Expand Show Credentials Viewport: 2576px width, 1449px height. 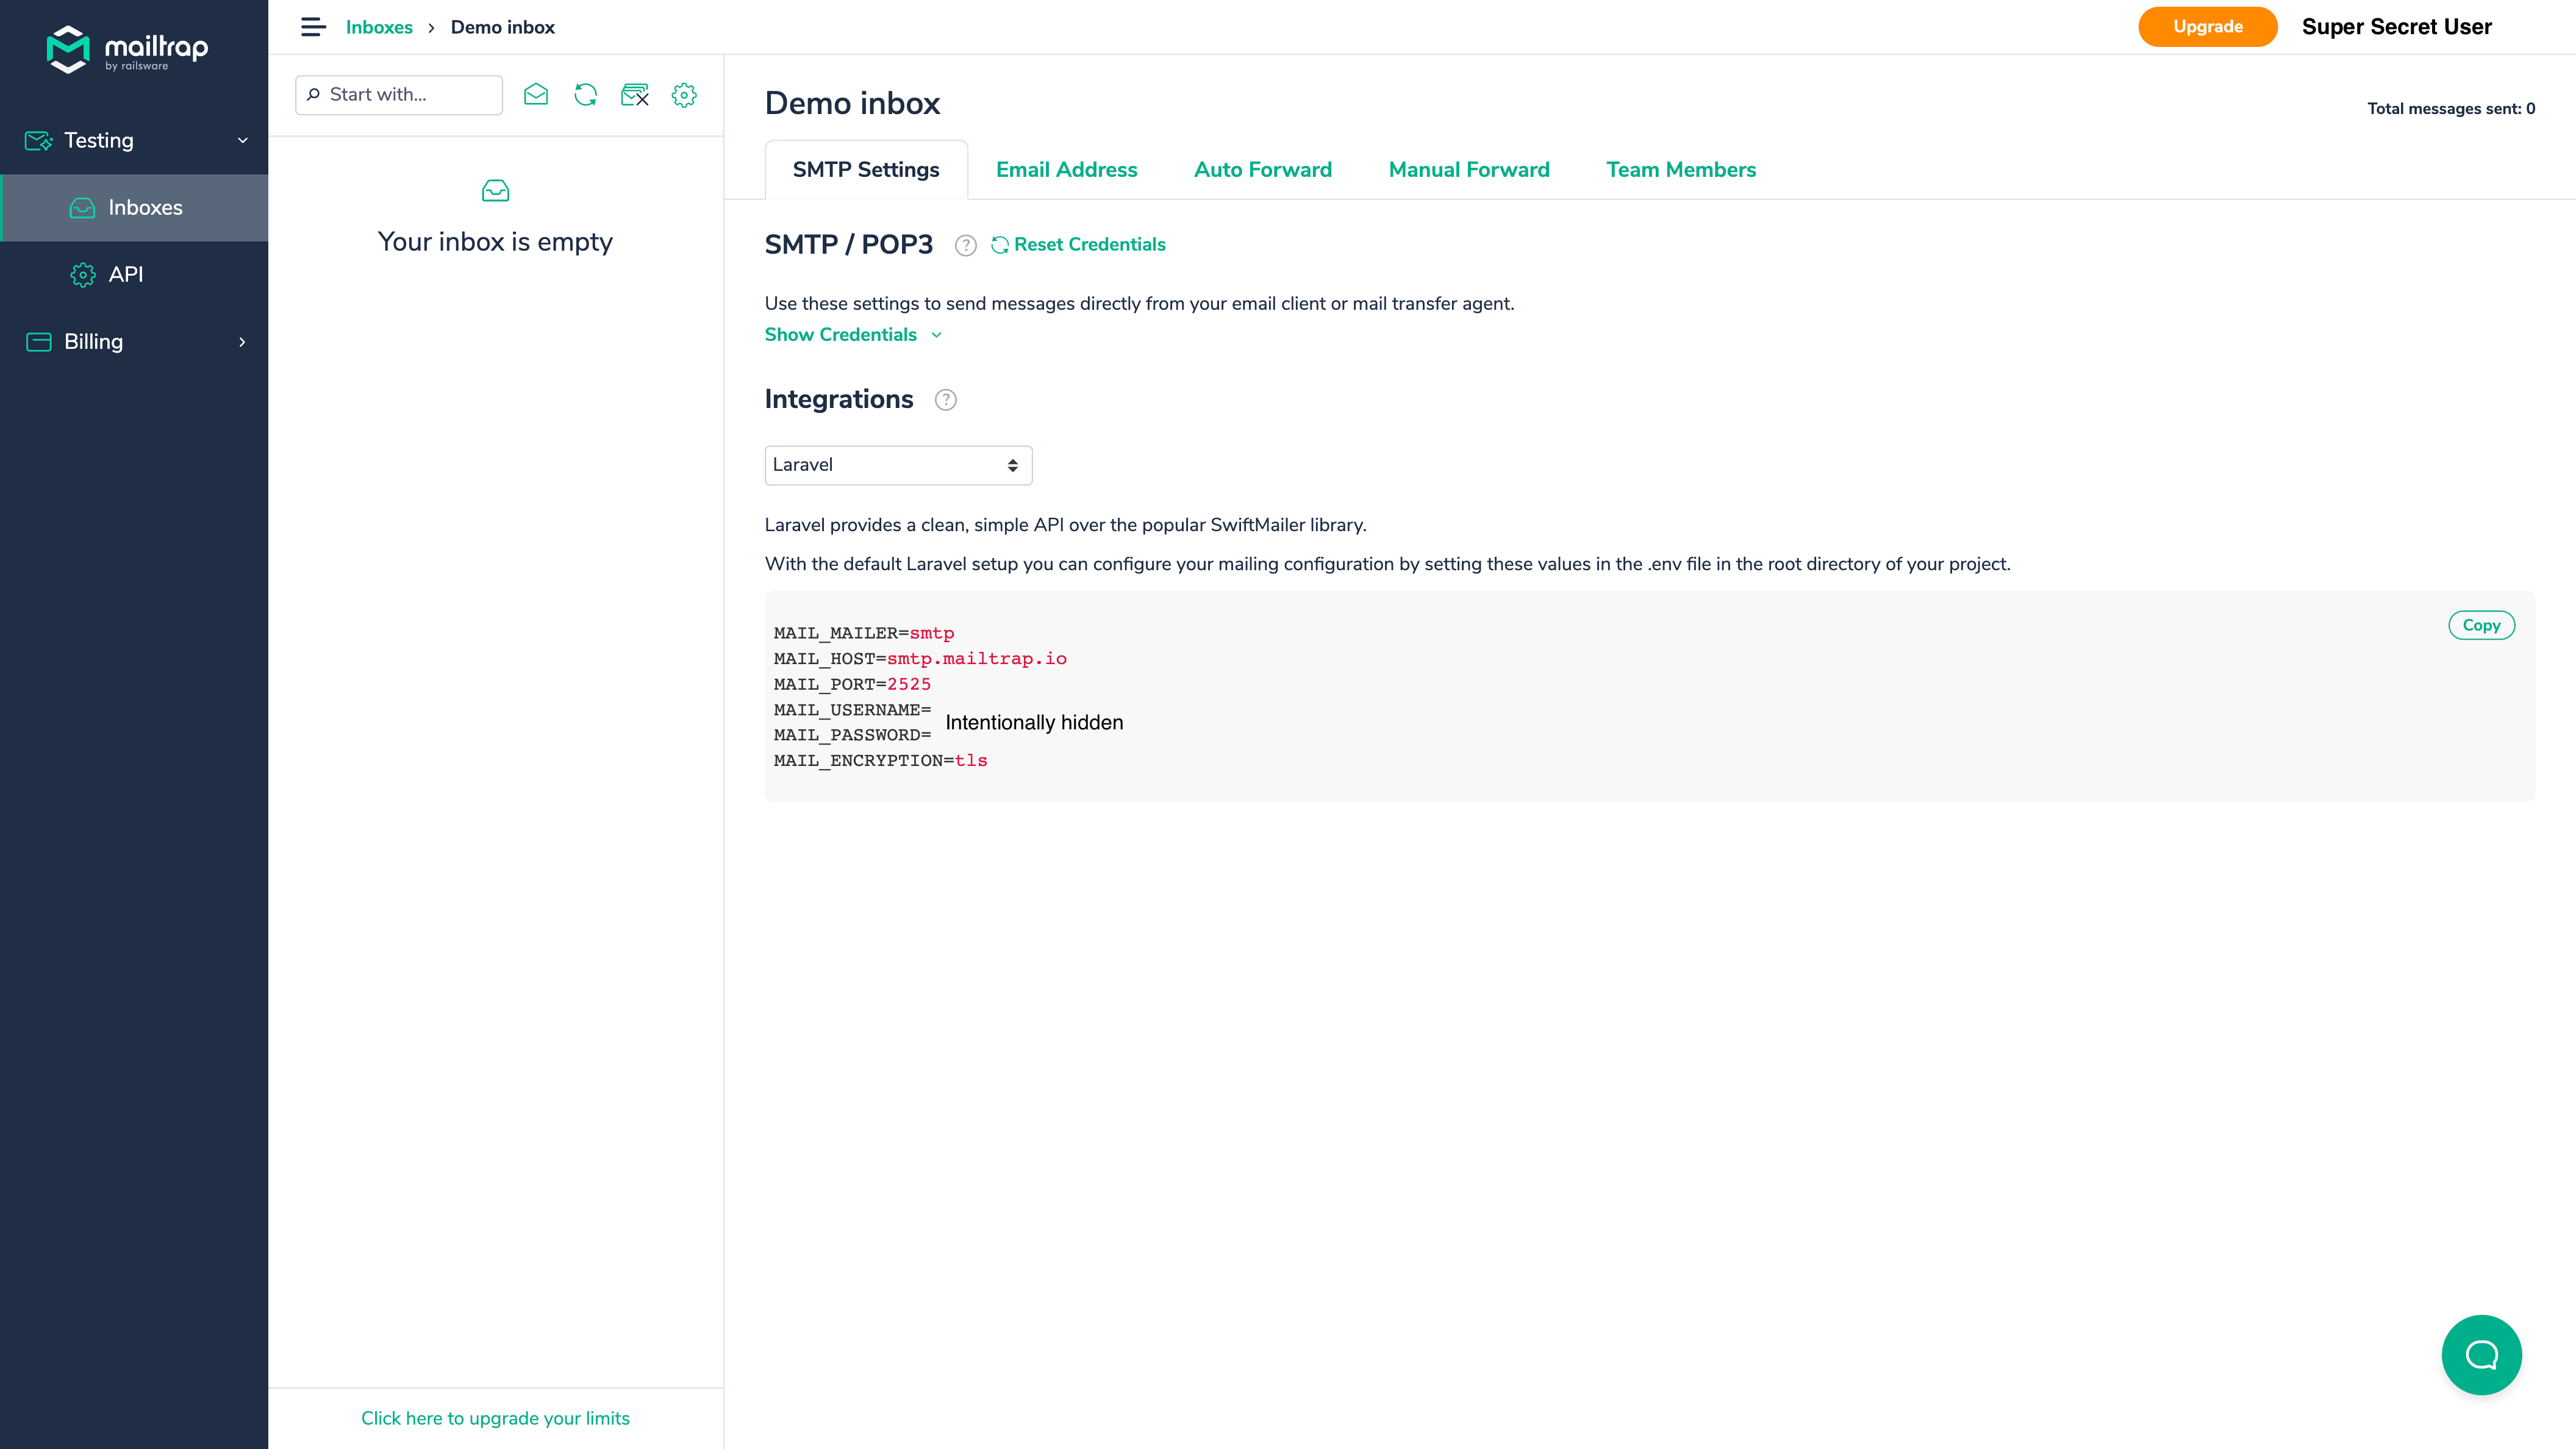(x=853, y=335)
